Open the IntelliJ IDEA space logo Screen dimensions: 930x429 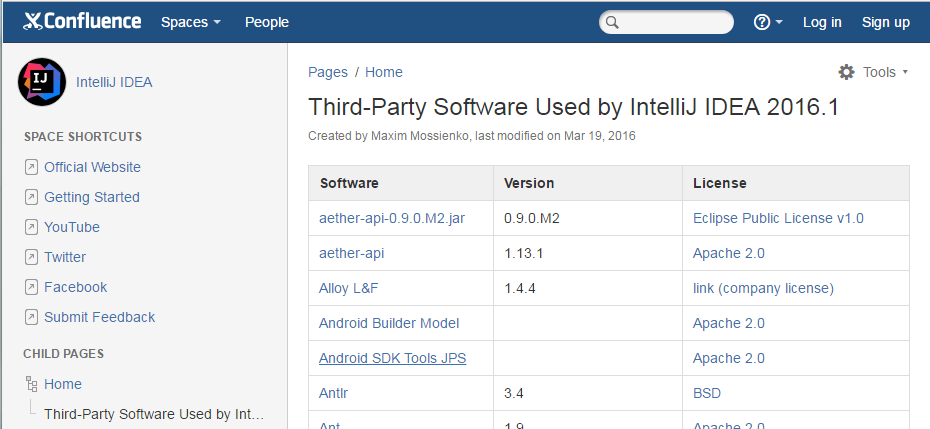pyautogui.click(x=42, y=82)
